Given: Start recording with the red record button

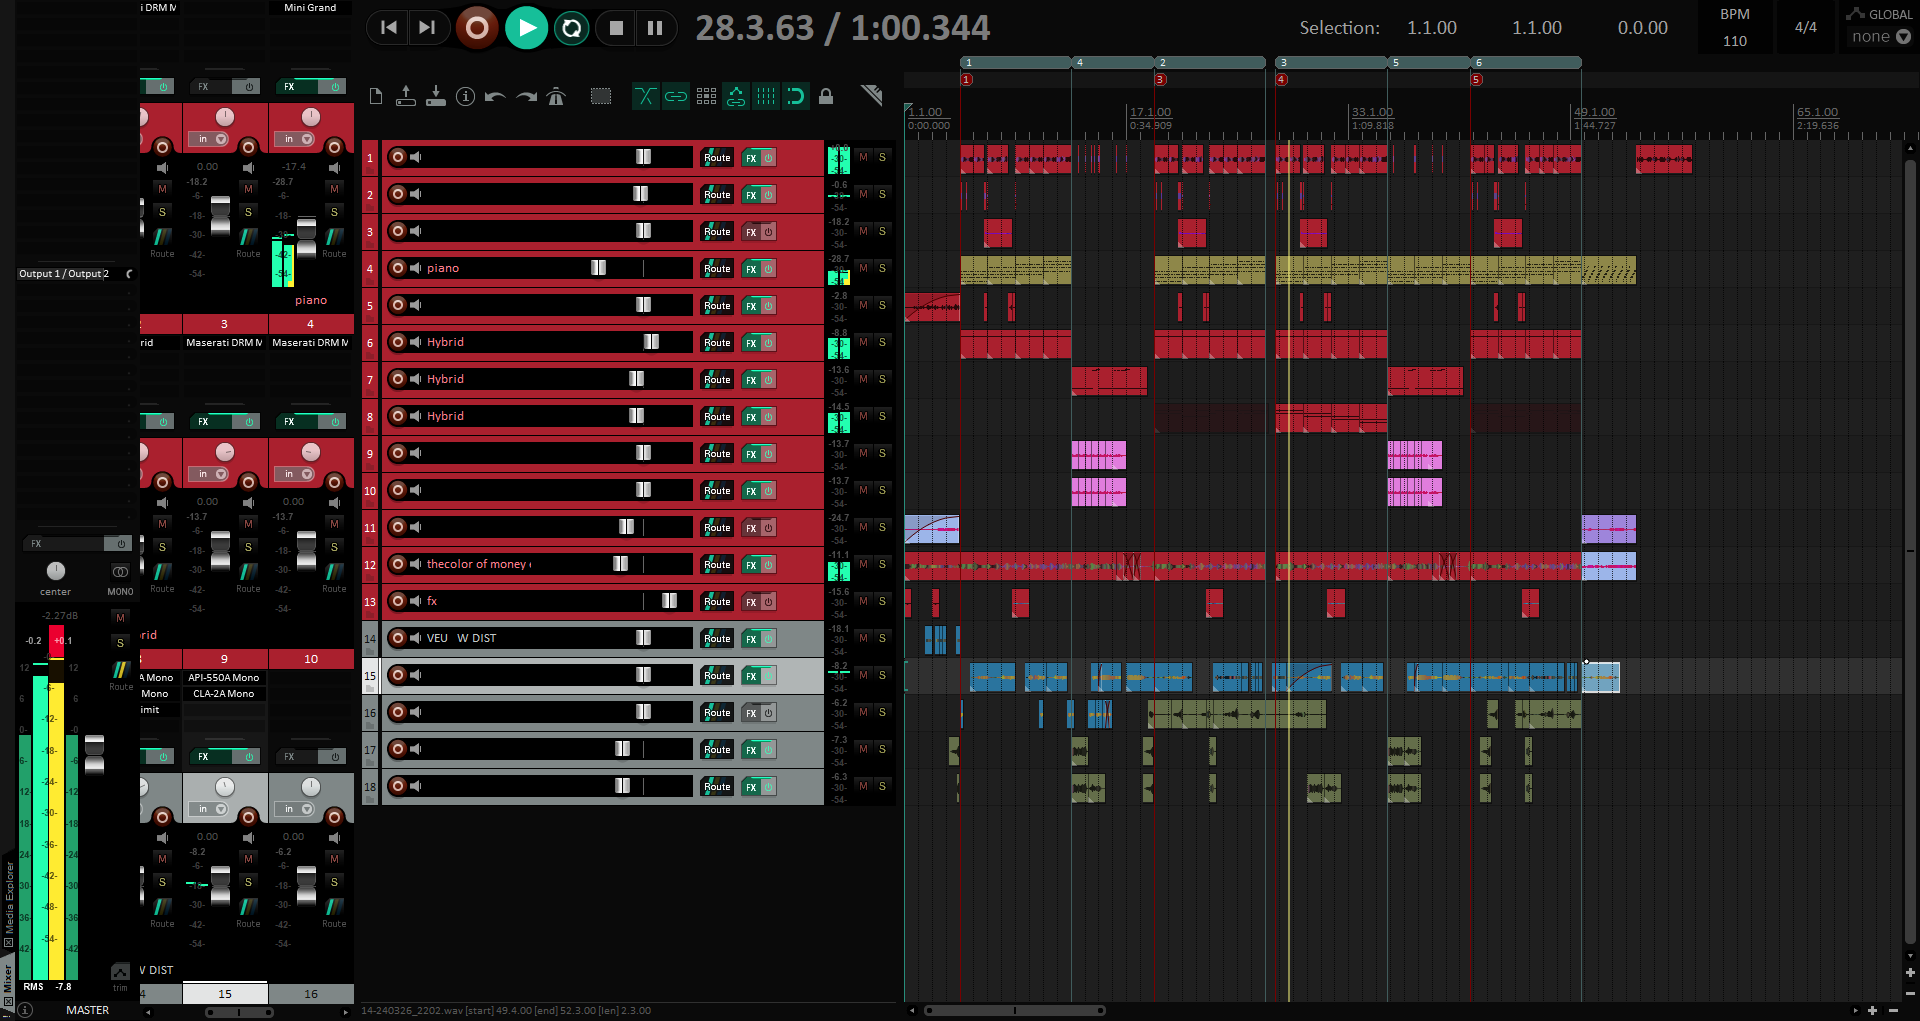Looking at the screenshot, I should point(477,28).
